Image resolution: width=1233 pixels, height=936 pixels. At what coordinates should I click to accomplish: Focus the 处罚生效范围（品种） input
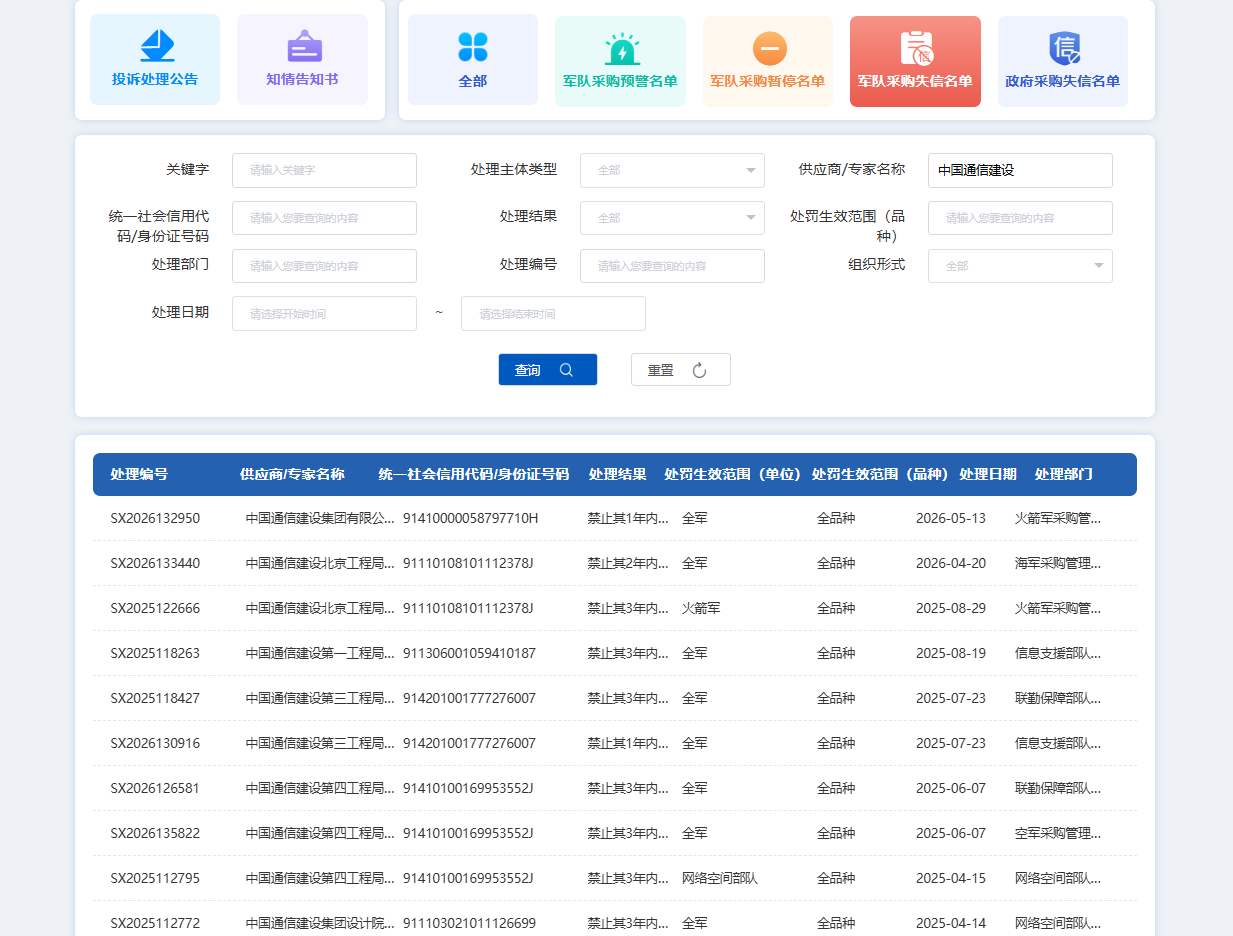point(1020,218)
